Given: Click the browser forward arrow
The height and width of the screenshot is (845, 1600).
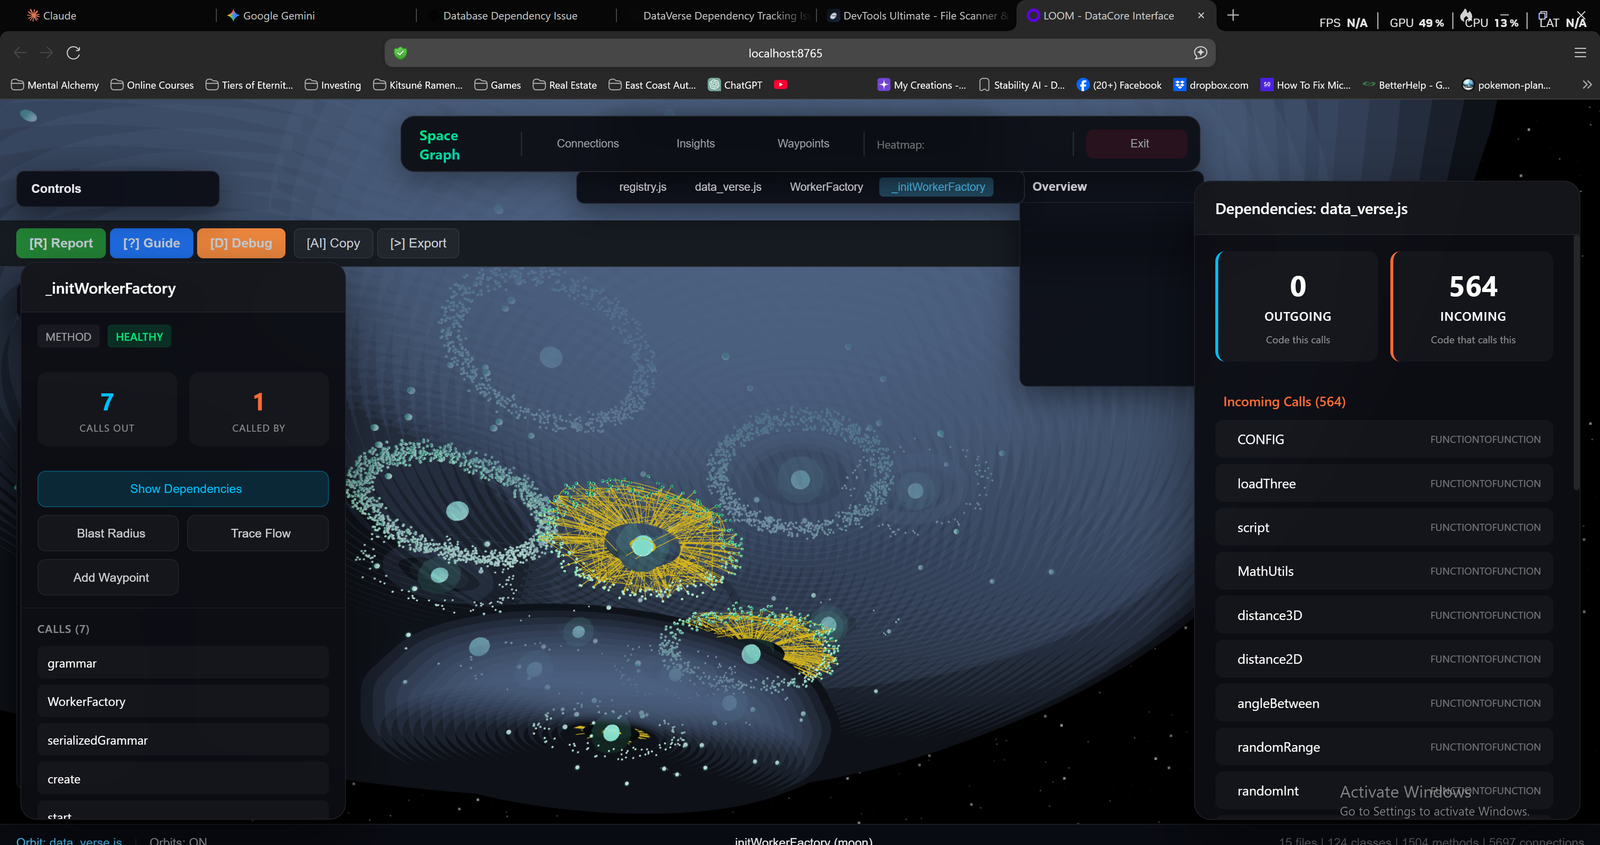Looking at the screenshot, I should click(46, 53).
